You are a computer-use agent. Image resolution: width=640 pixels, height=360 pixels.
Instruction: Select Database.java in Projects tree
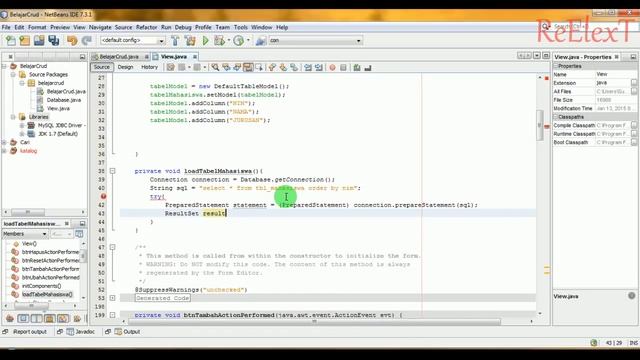point(64,100)
